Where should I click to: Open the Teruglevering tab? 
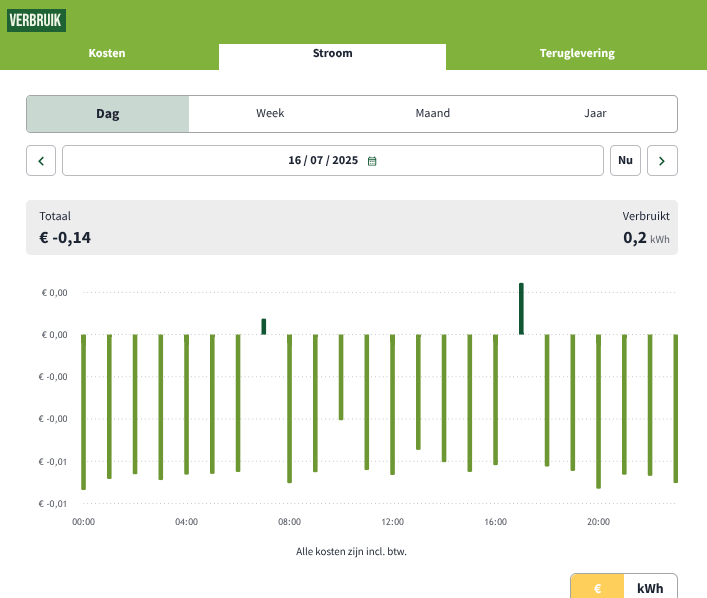pyautogui.click(x=576, y=53)
